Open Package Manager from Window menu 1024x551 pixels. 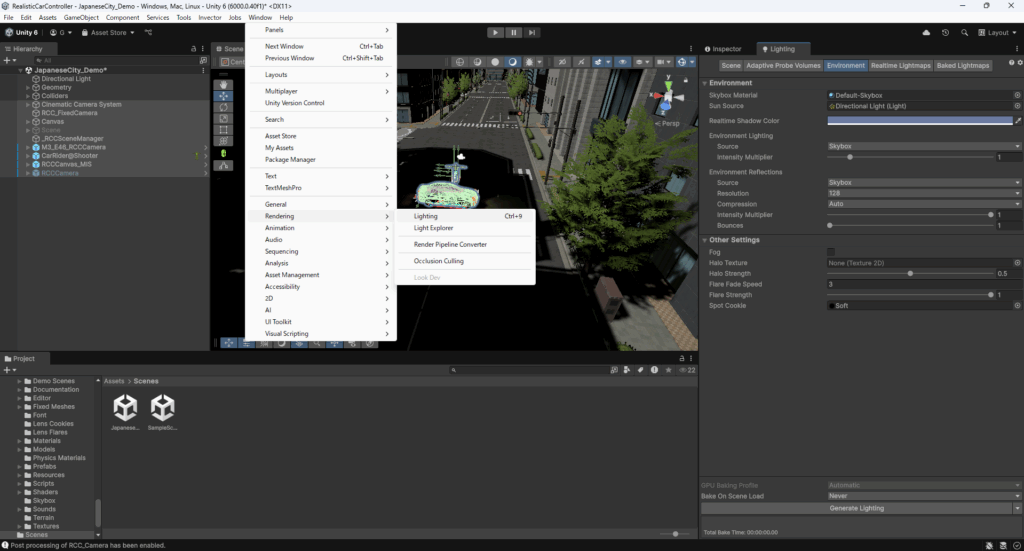321,159
